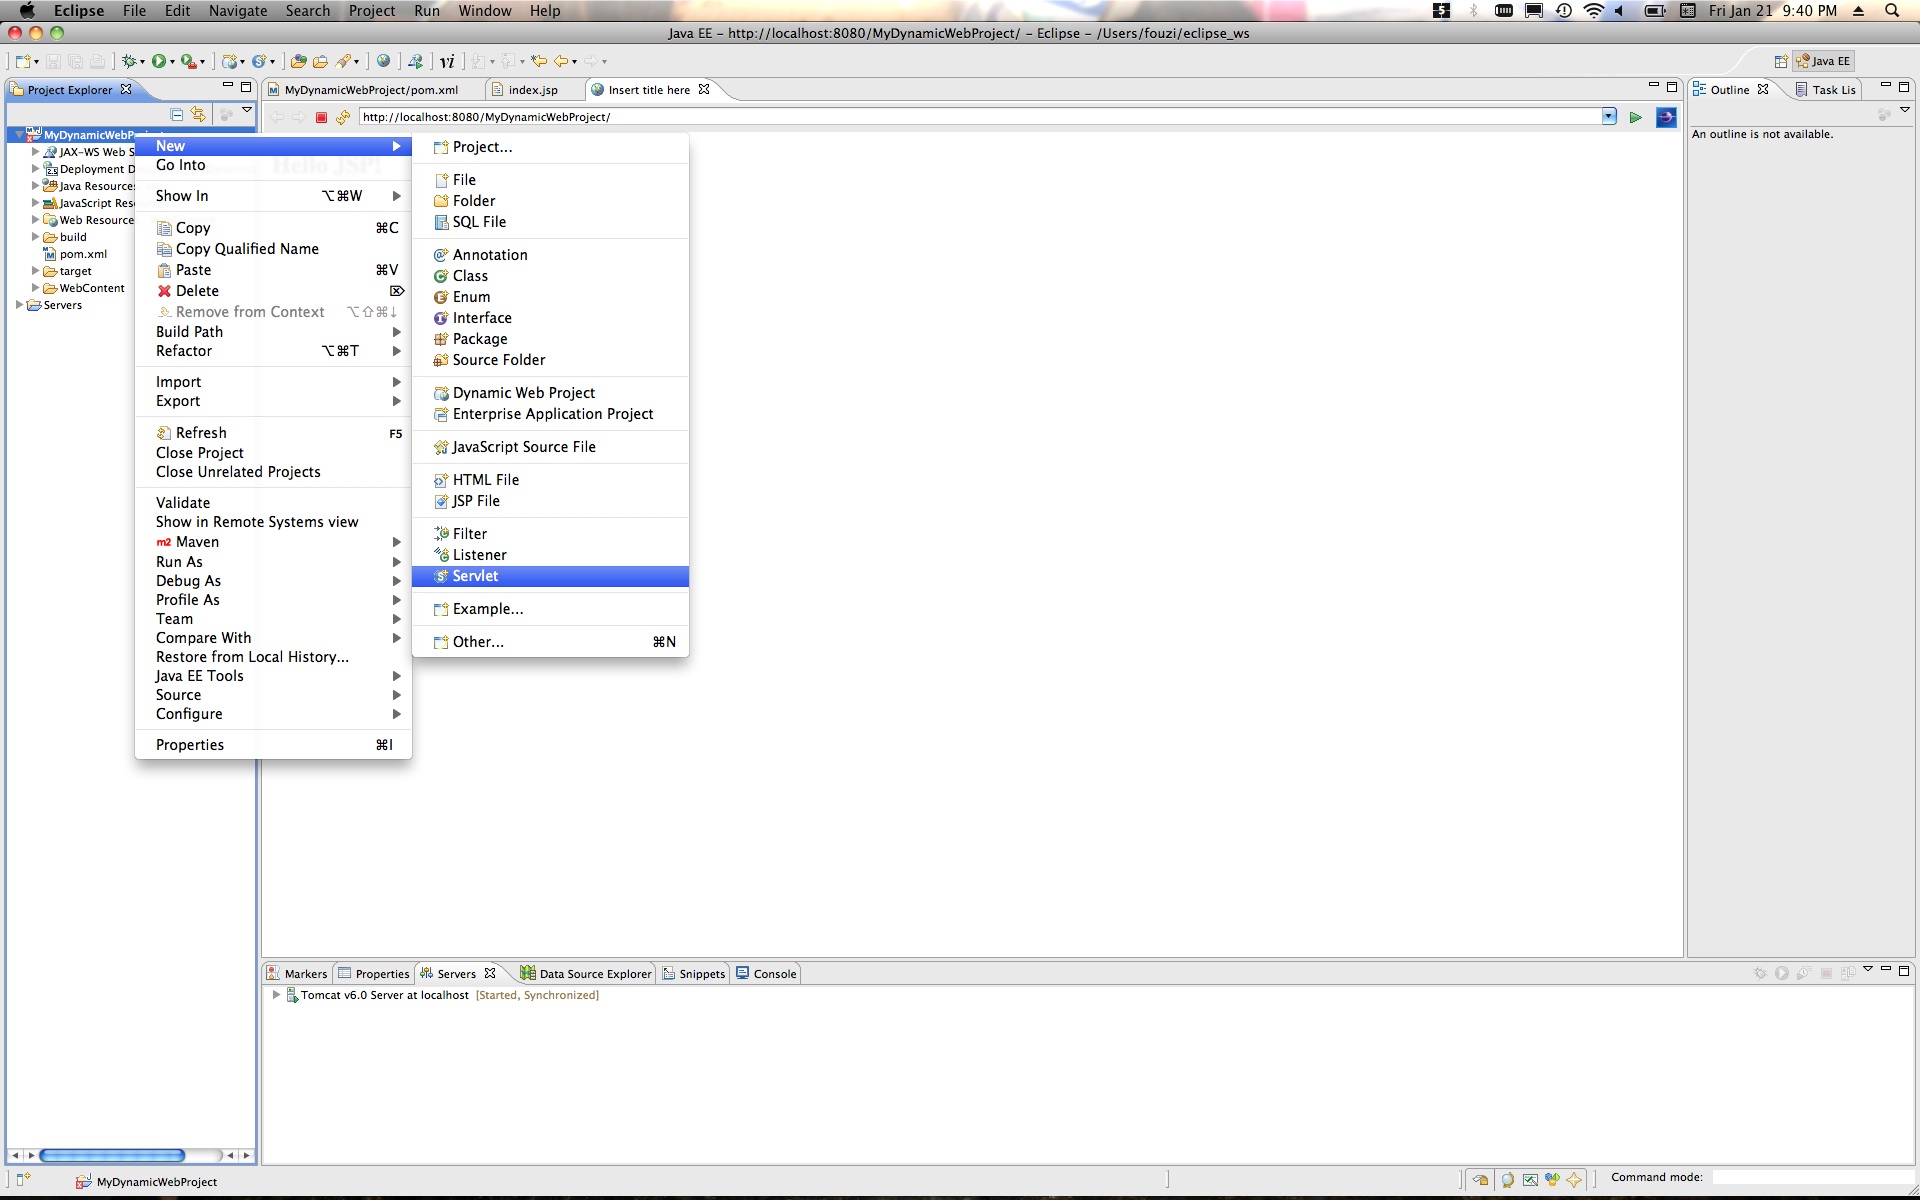
Task: Click the New Dynamic Web Project toolbar icon
Action: point(229,61)
